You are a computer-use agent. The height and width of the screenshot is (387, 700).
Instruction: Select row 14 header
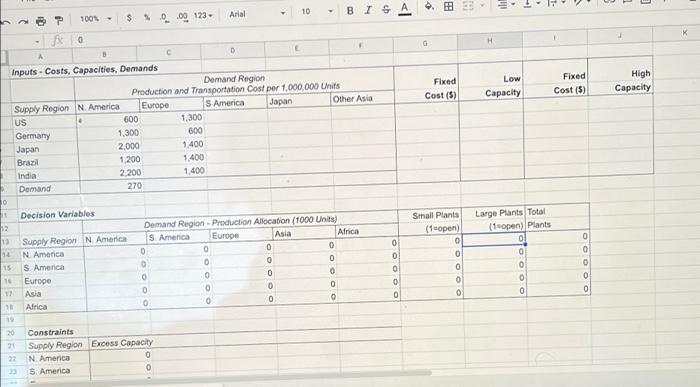7,255
